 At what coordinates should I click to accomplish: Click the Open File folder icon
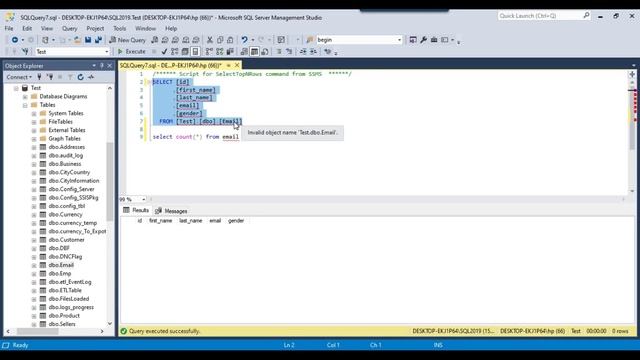point(77,40)
